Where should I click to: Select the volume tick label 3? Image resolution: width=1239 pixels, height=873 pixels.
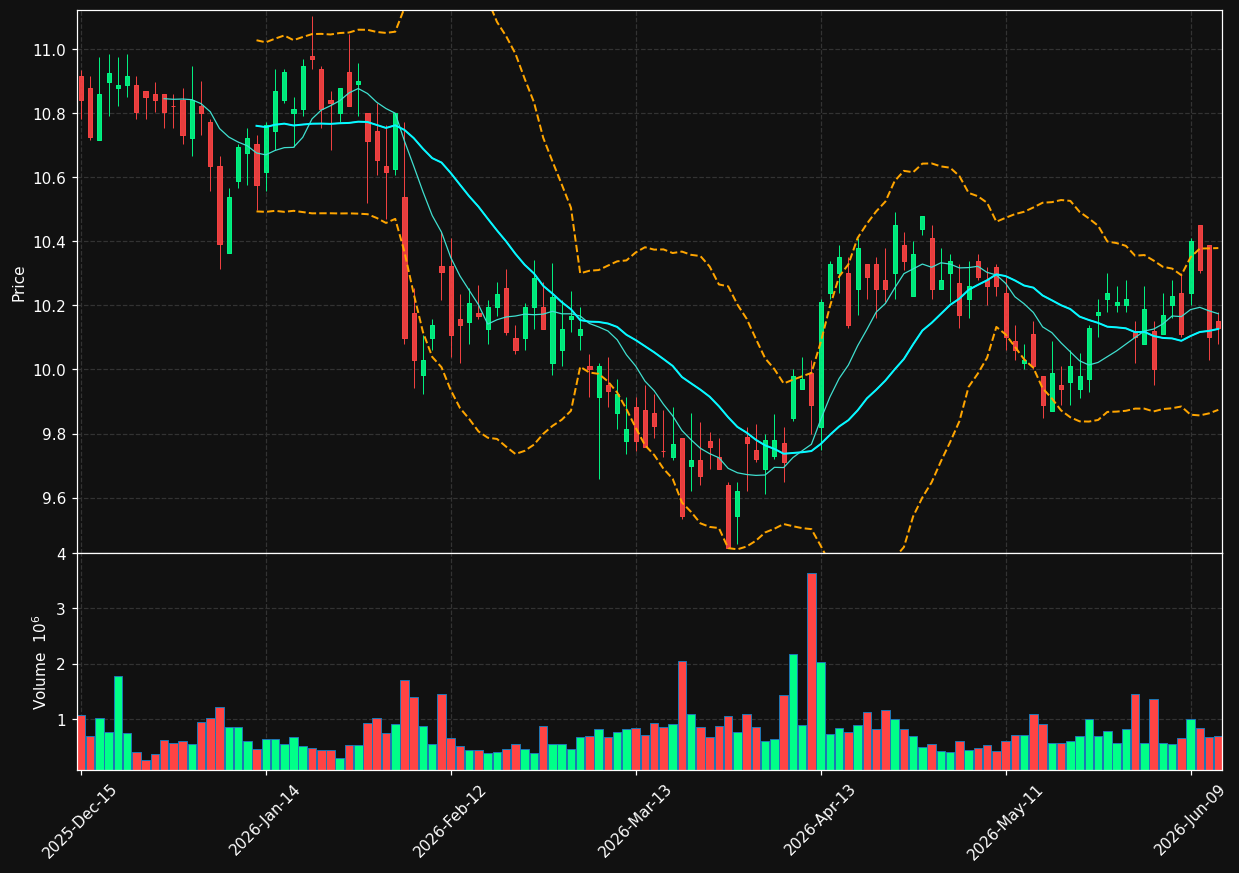61,609
